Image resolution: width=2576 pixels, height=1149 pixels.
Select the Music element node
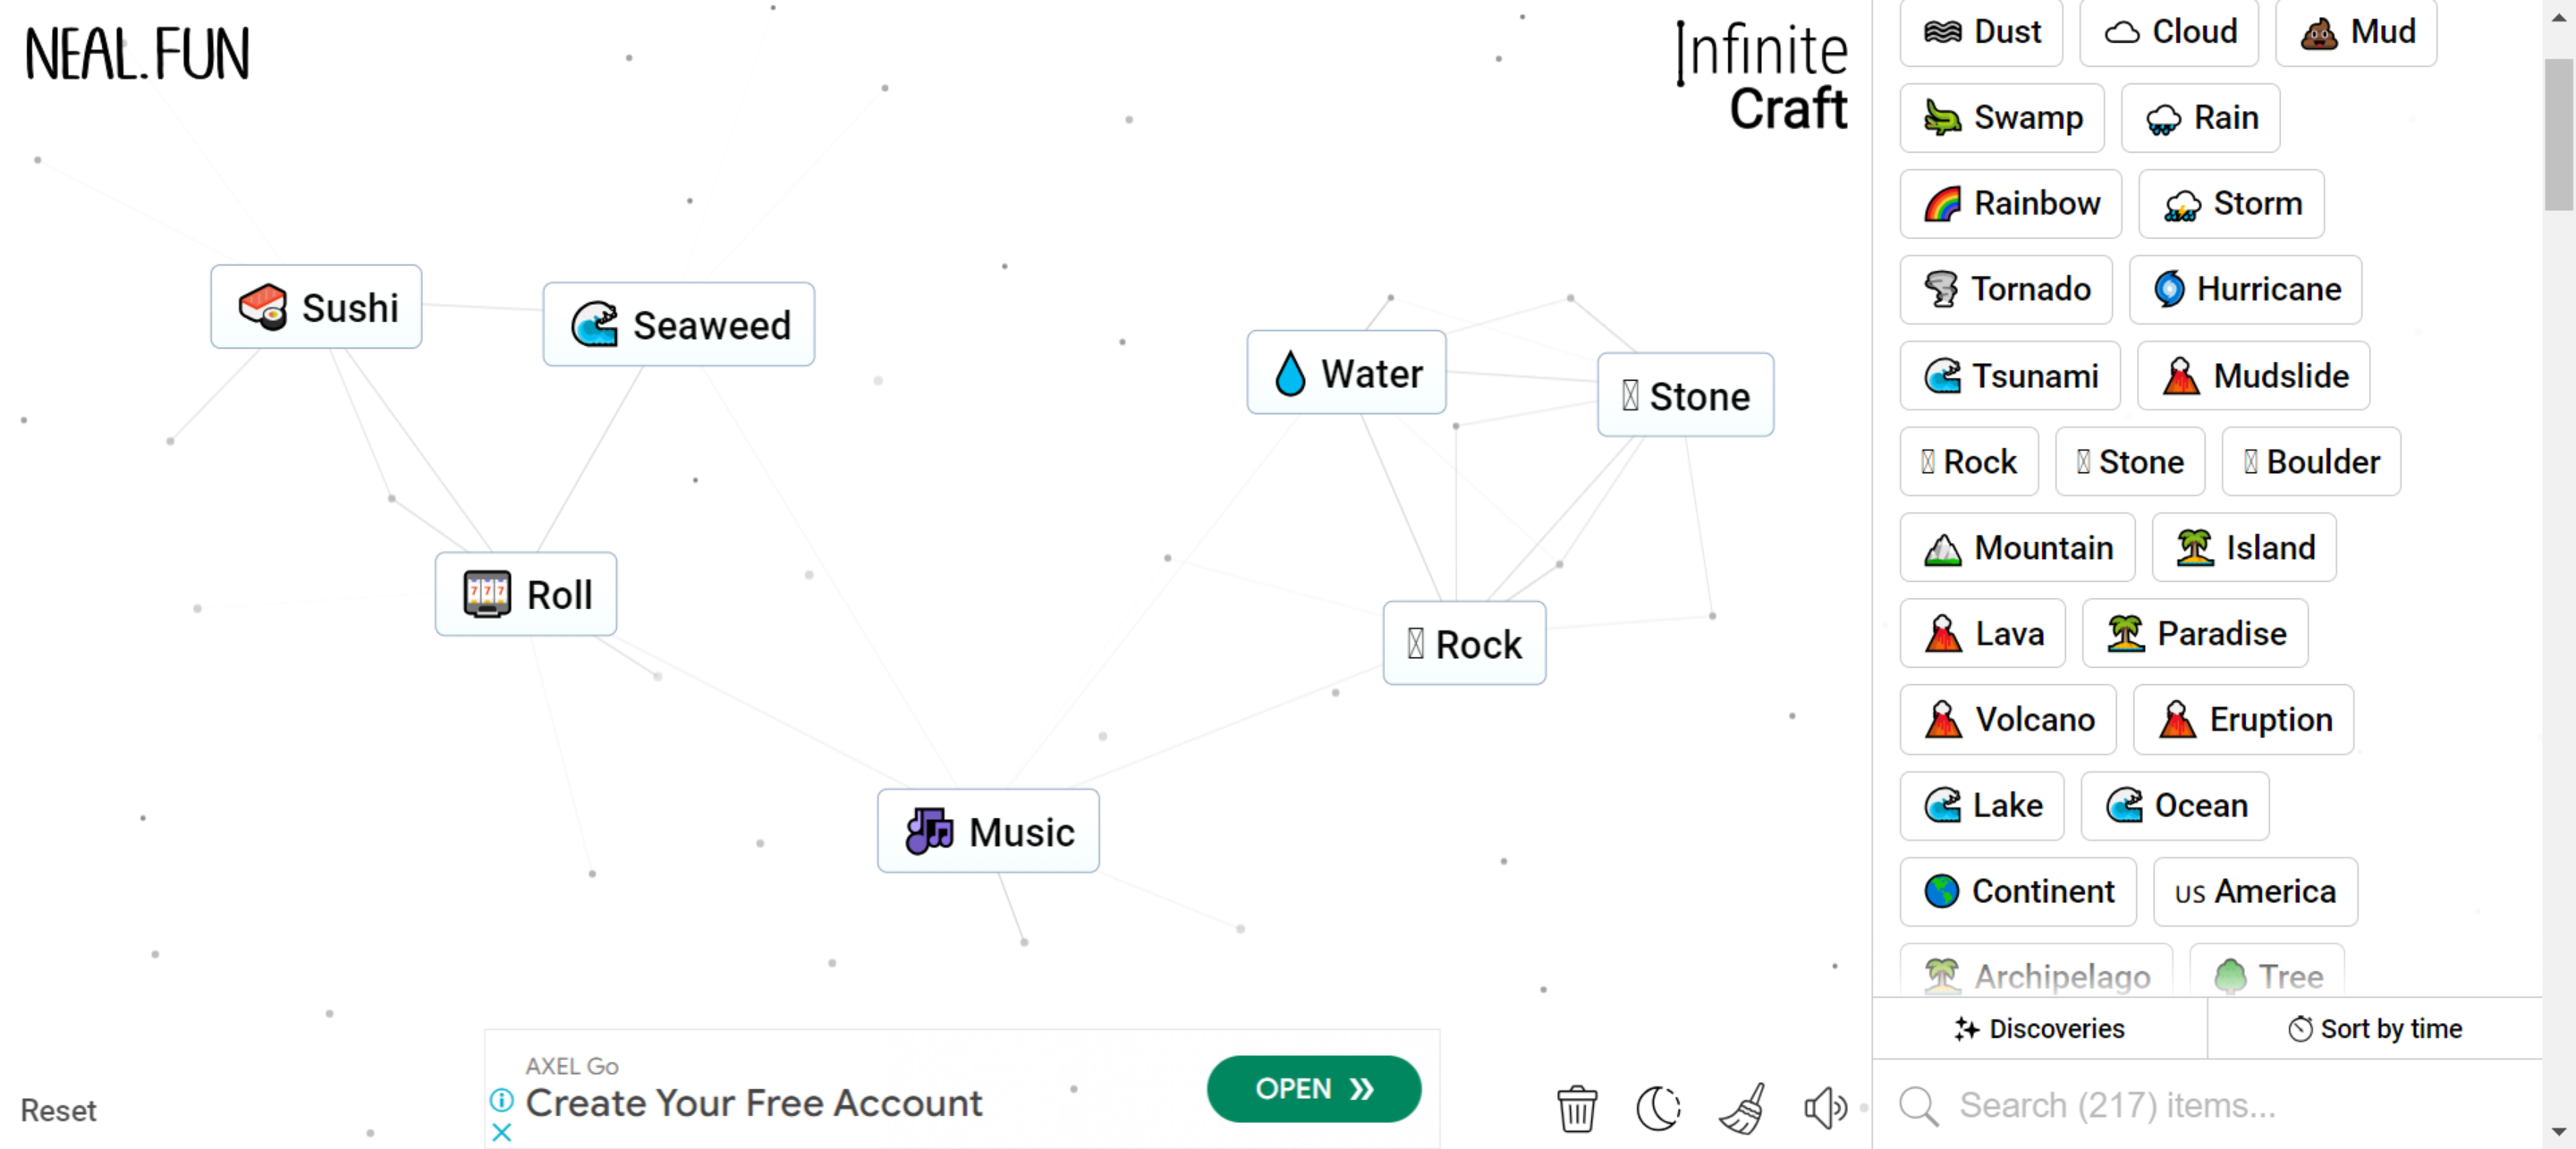(x=987, y=831)
